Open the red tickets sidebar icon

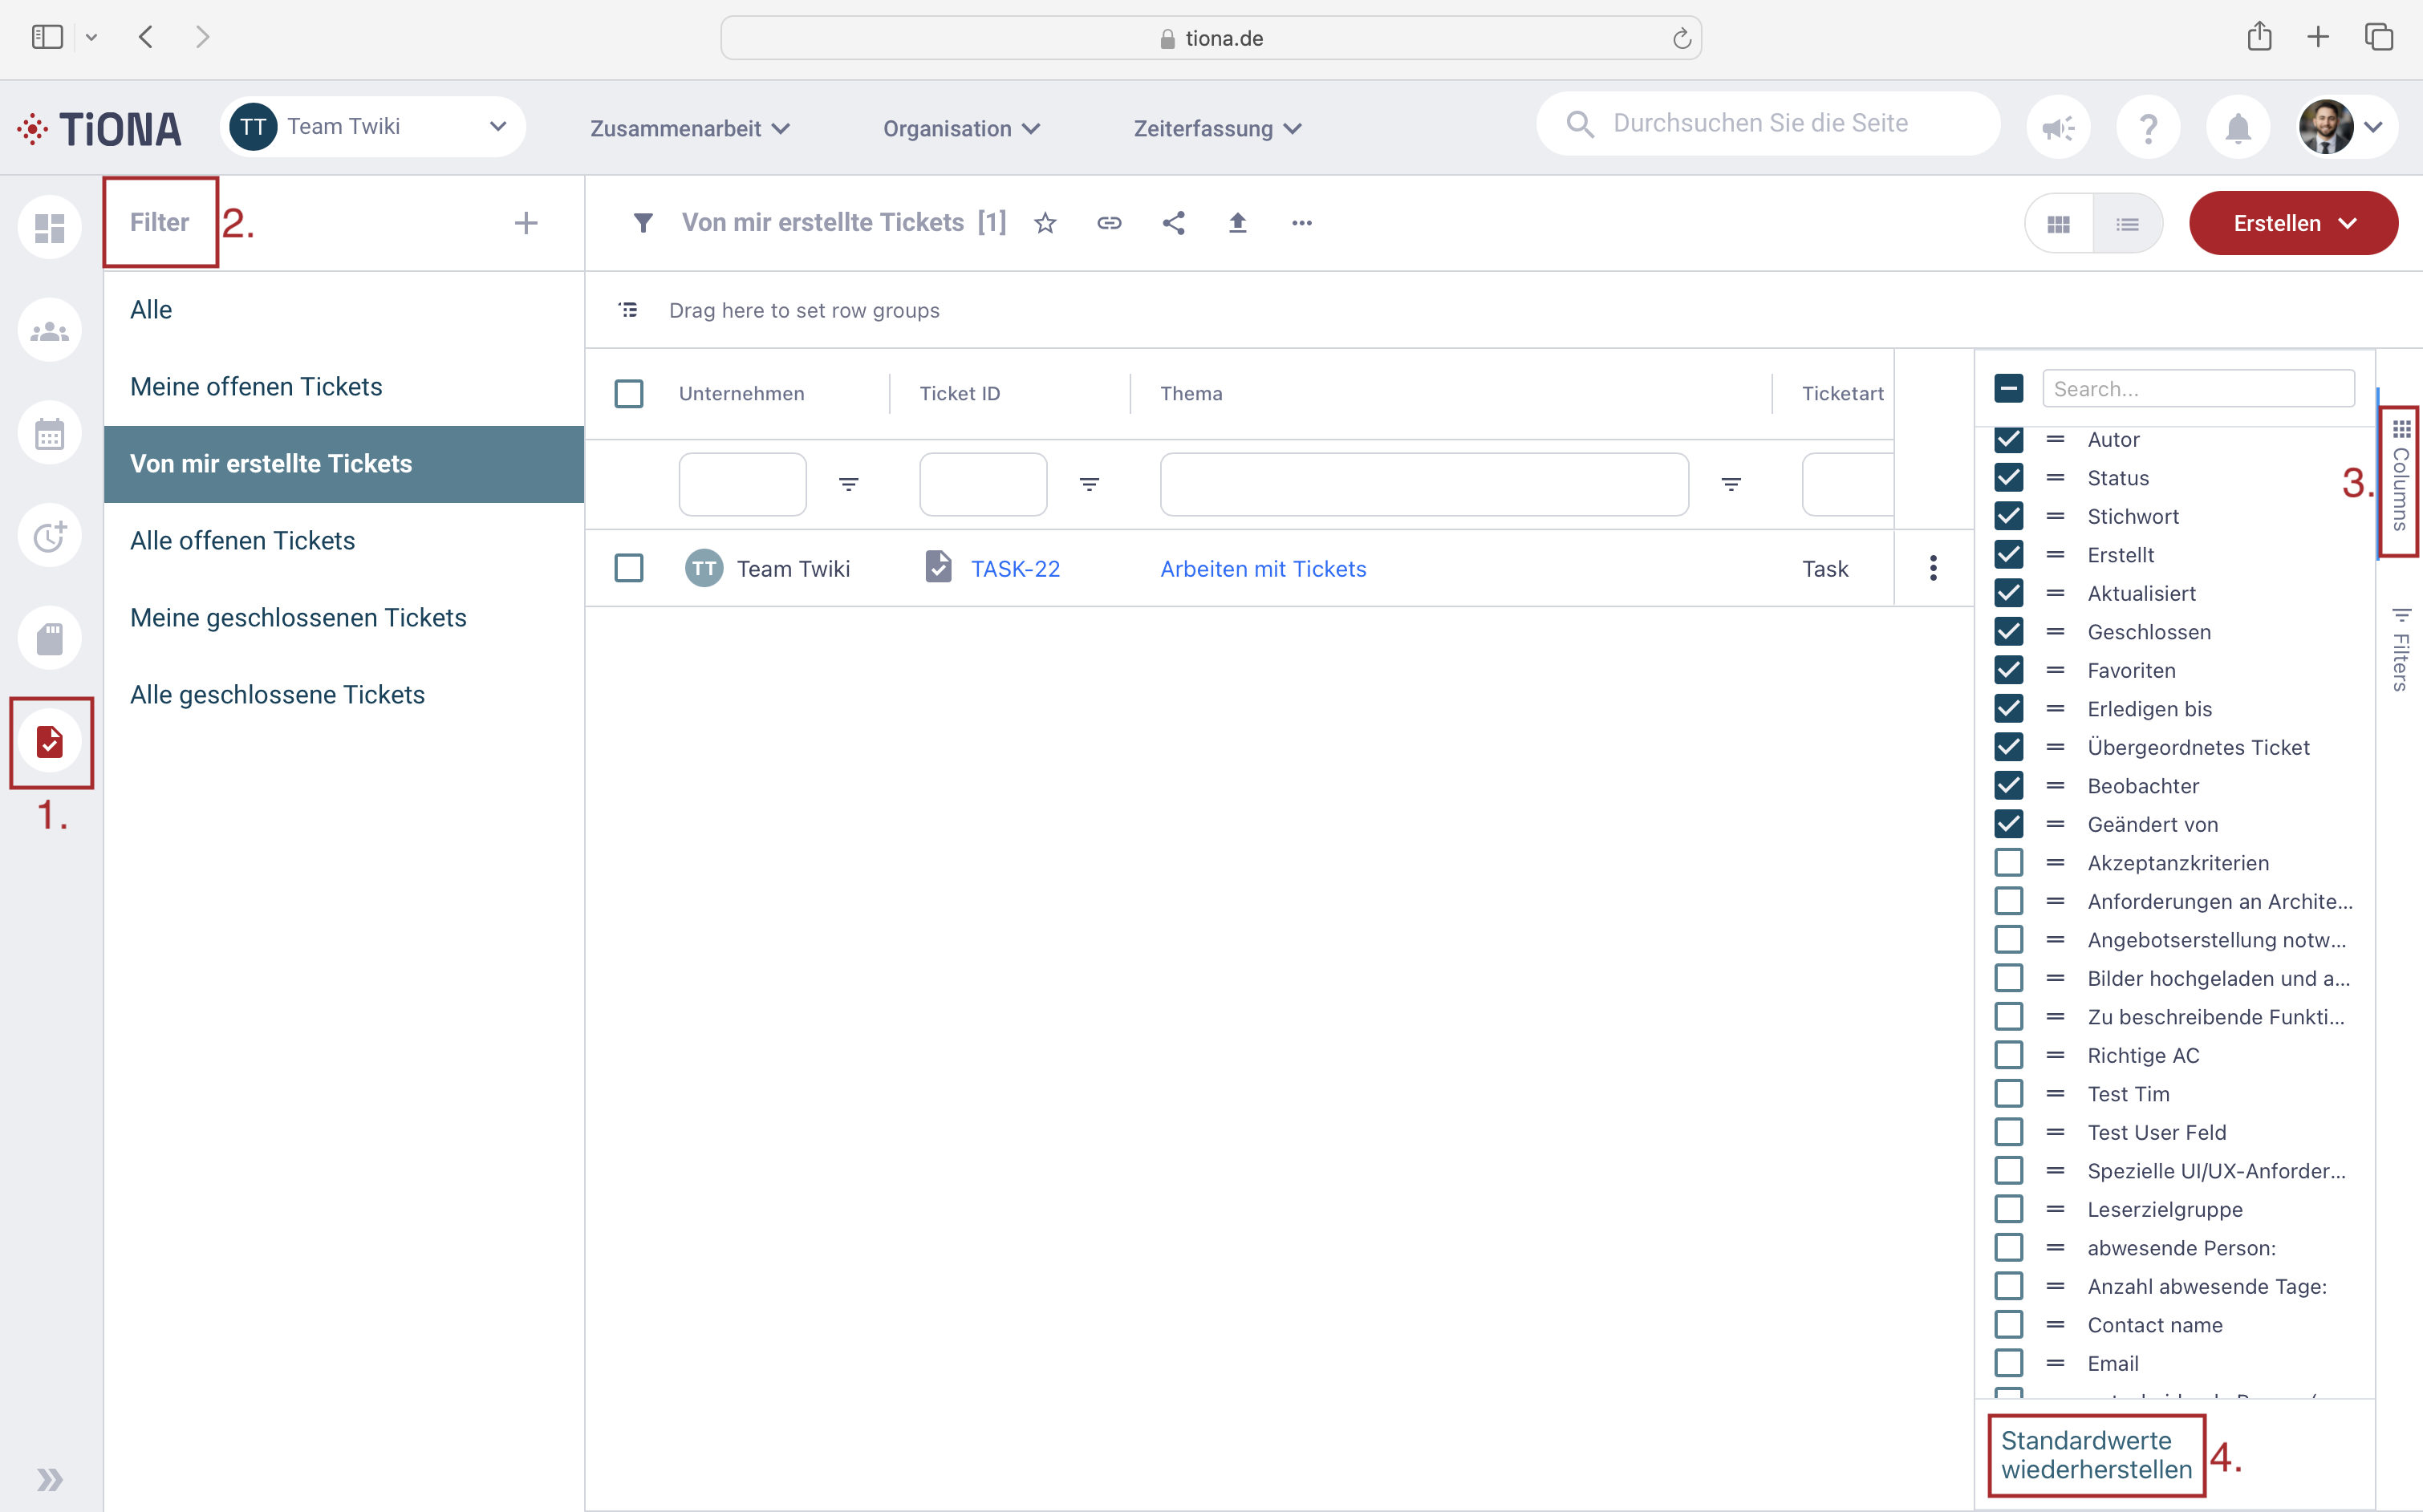49,741
